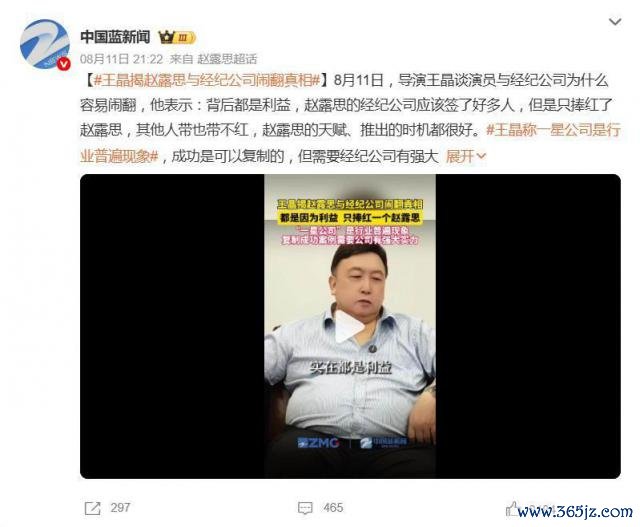Open the post options chevron menu
This screenshot has width=640, height=527.
615,21
